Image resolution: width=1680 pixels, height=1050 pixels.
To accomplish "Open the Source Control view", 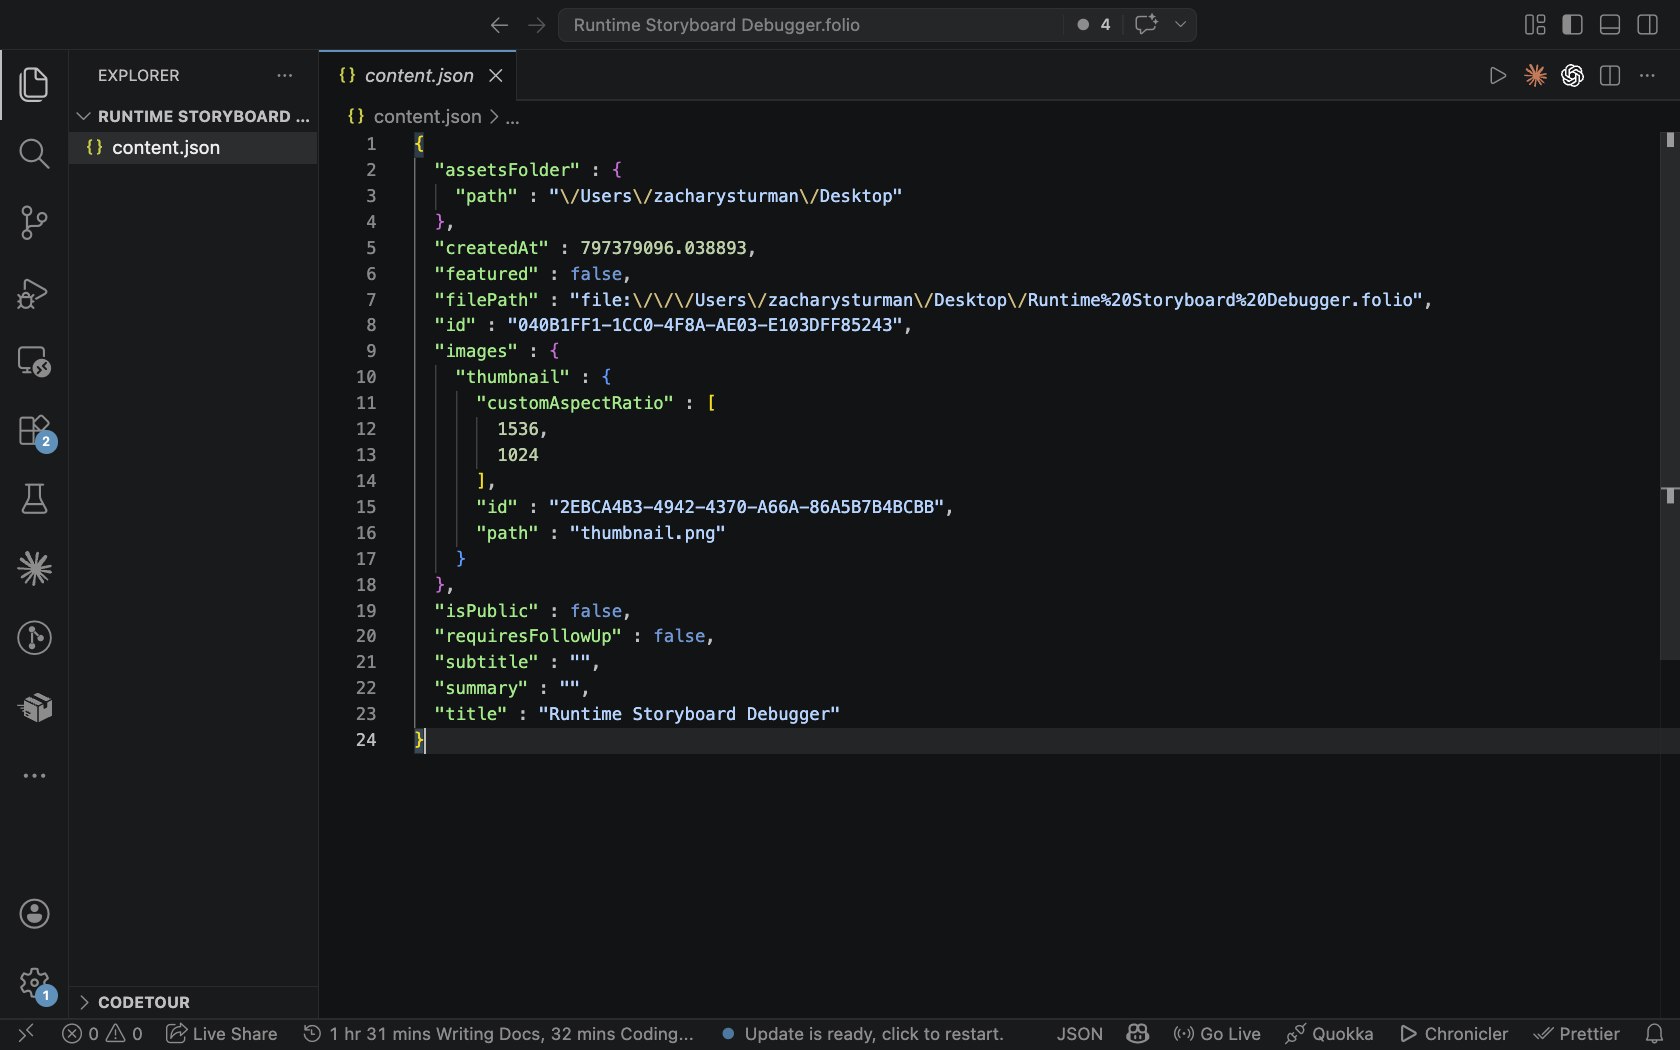I will coord(34,222).
